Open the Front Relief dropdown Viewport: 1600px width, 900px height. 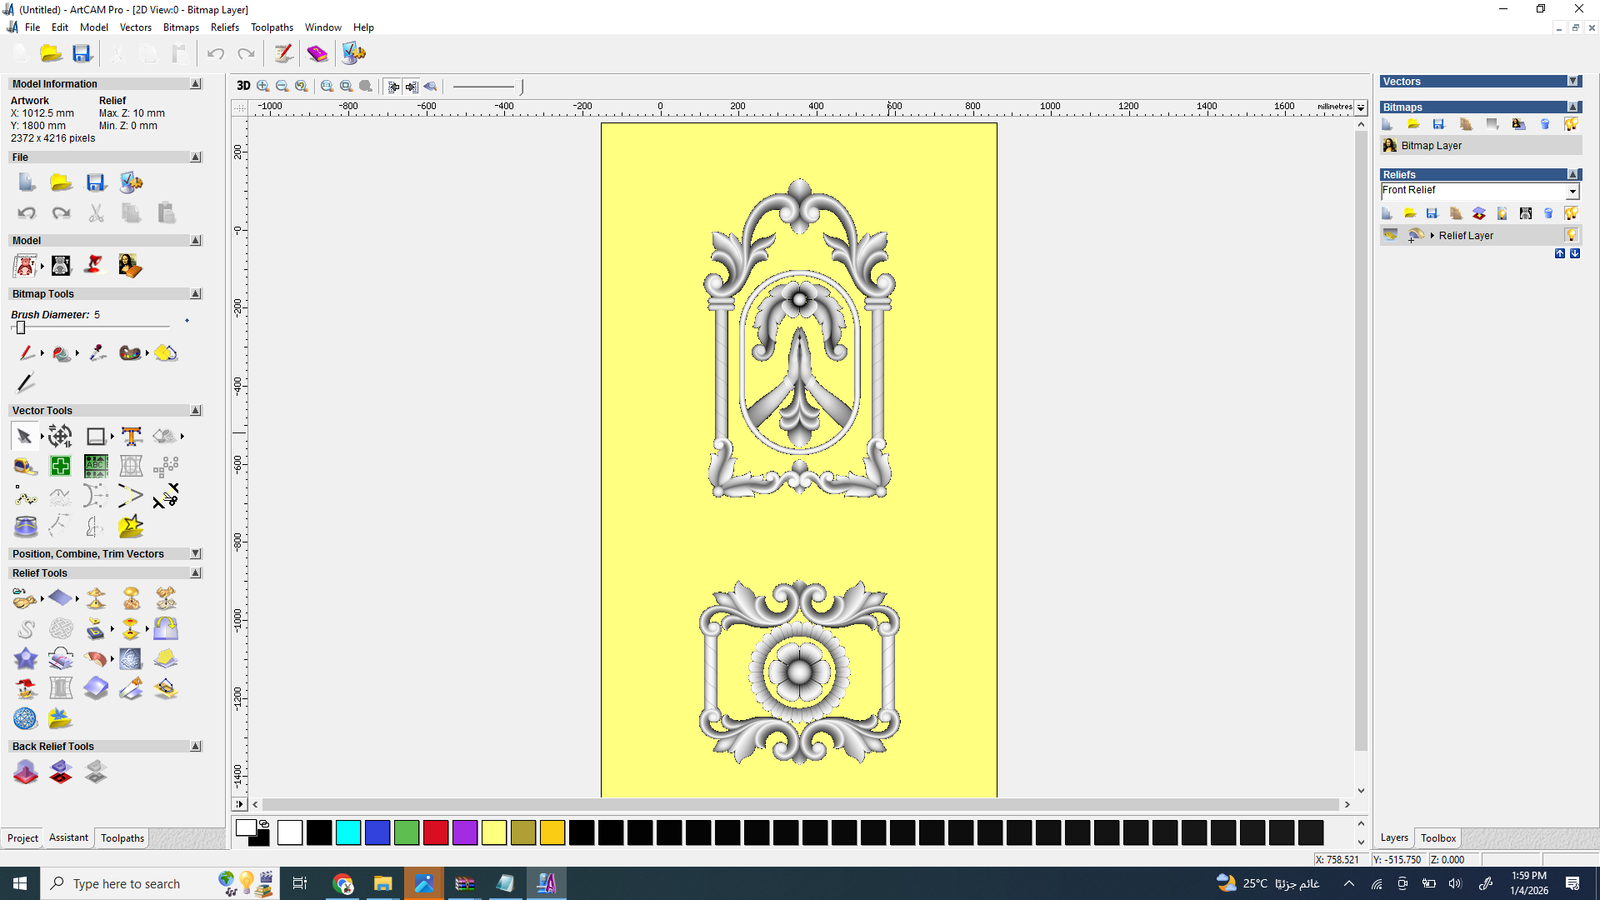1572,191
